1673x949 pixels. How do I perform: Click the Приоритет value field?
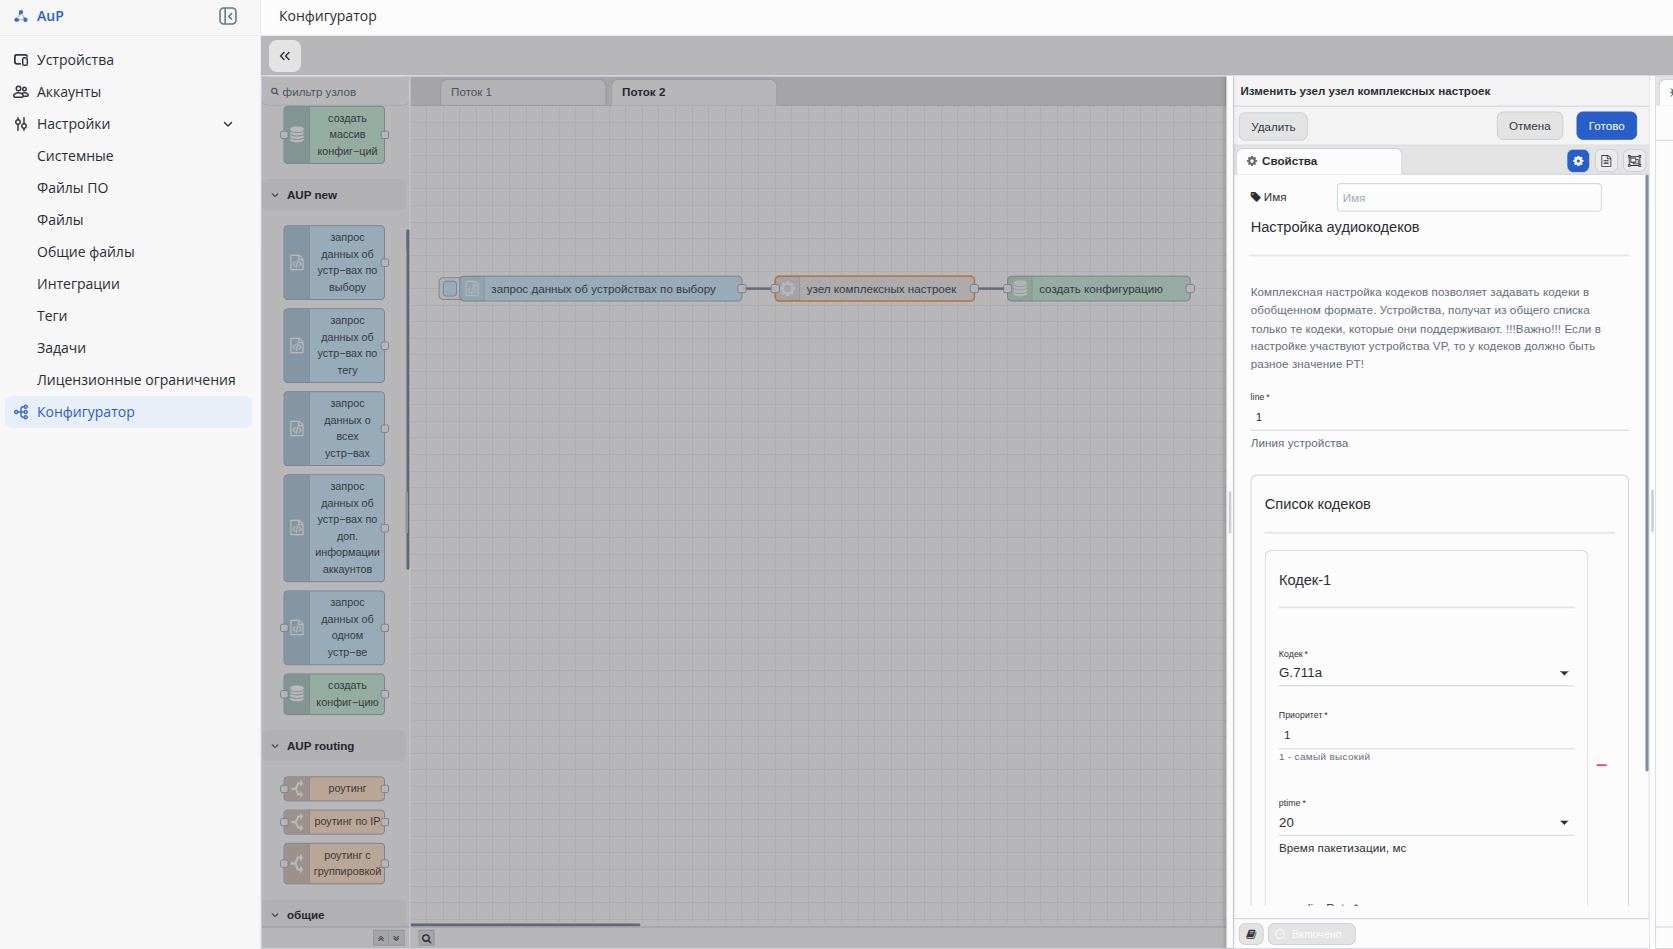pos(1426,735)
